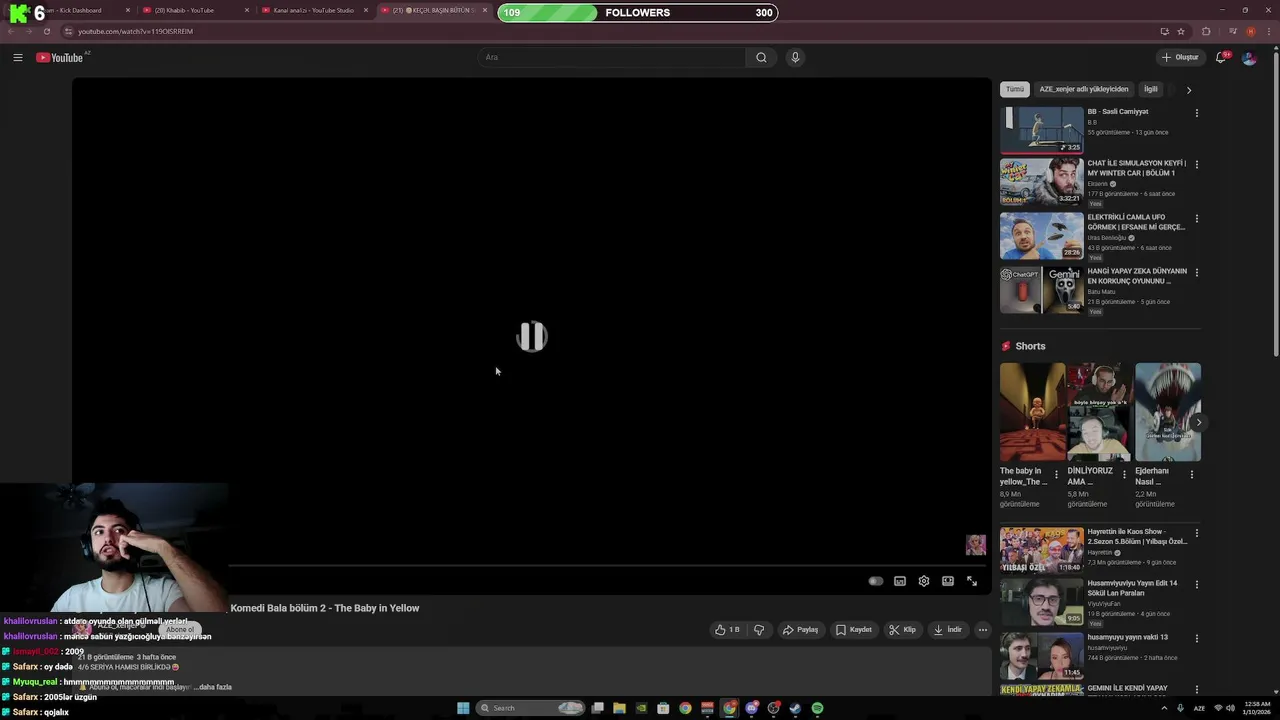Open options for The baby in yellow short
Image resolution: width=1280 pixels, height=720 pixels.
coord(1056,475)
